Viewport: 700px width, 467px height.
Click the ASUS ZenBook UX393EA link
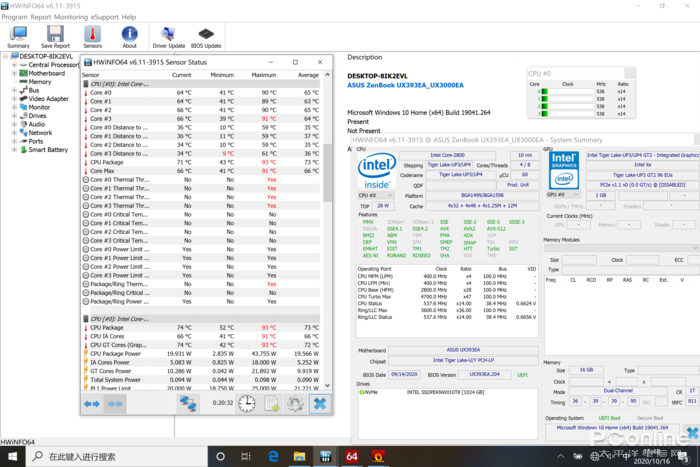tap(406, 86)
